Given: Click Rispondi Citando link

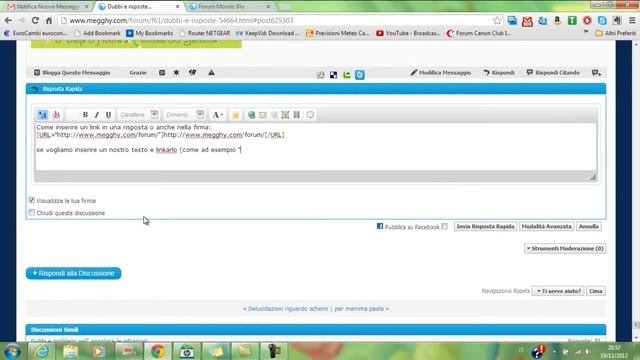Looking at the screenshot, I should (553, 73).
